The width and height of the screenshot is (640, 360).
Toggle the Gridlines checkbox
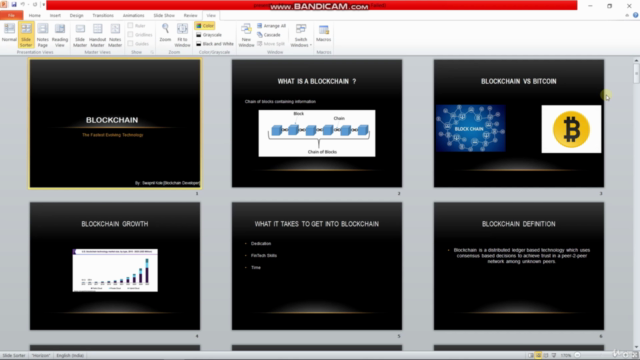[x=130, y=35]
